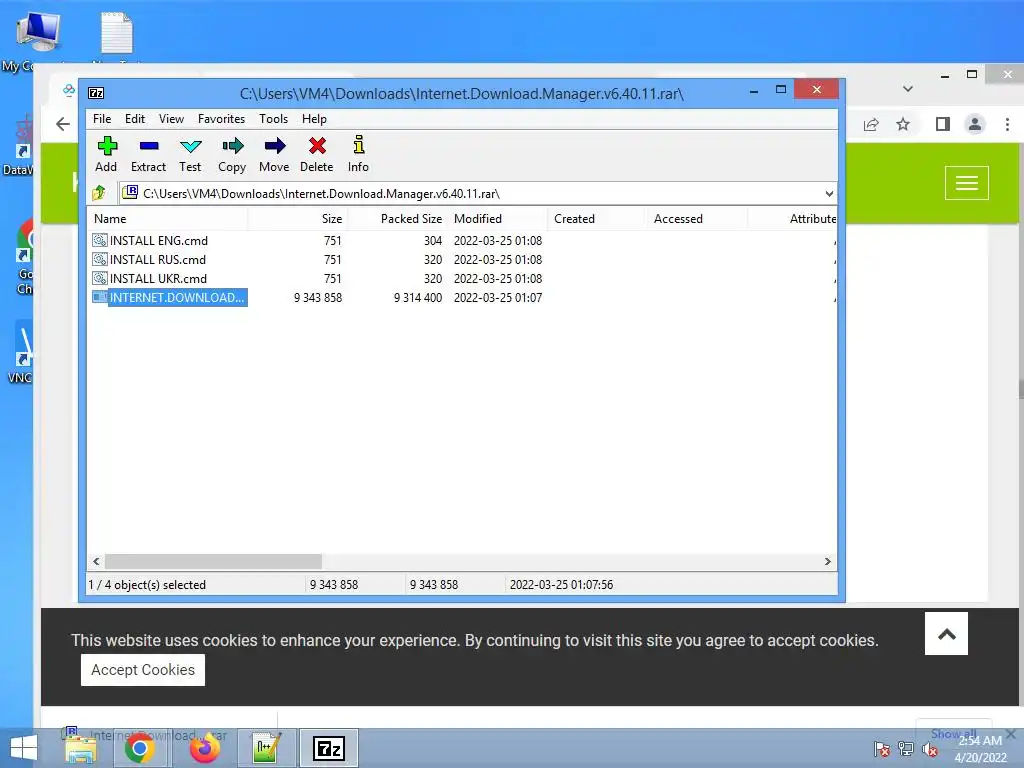This screenshot has height=768, width=1024.
Task: Click the horizontal scrollbar thumb
Action: (214, 562)
